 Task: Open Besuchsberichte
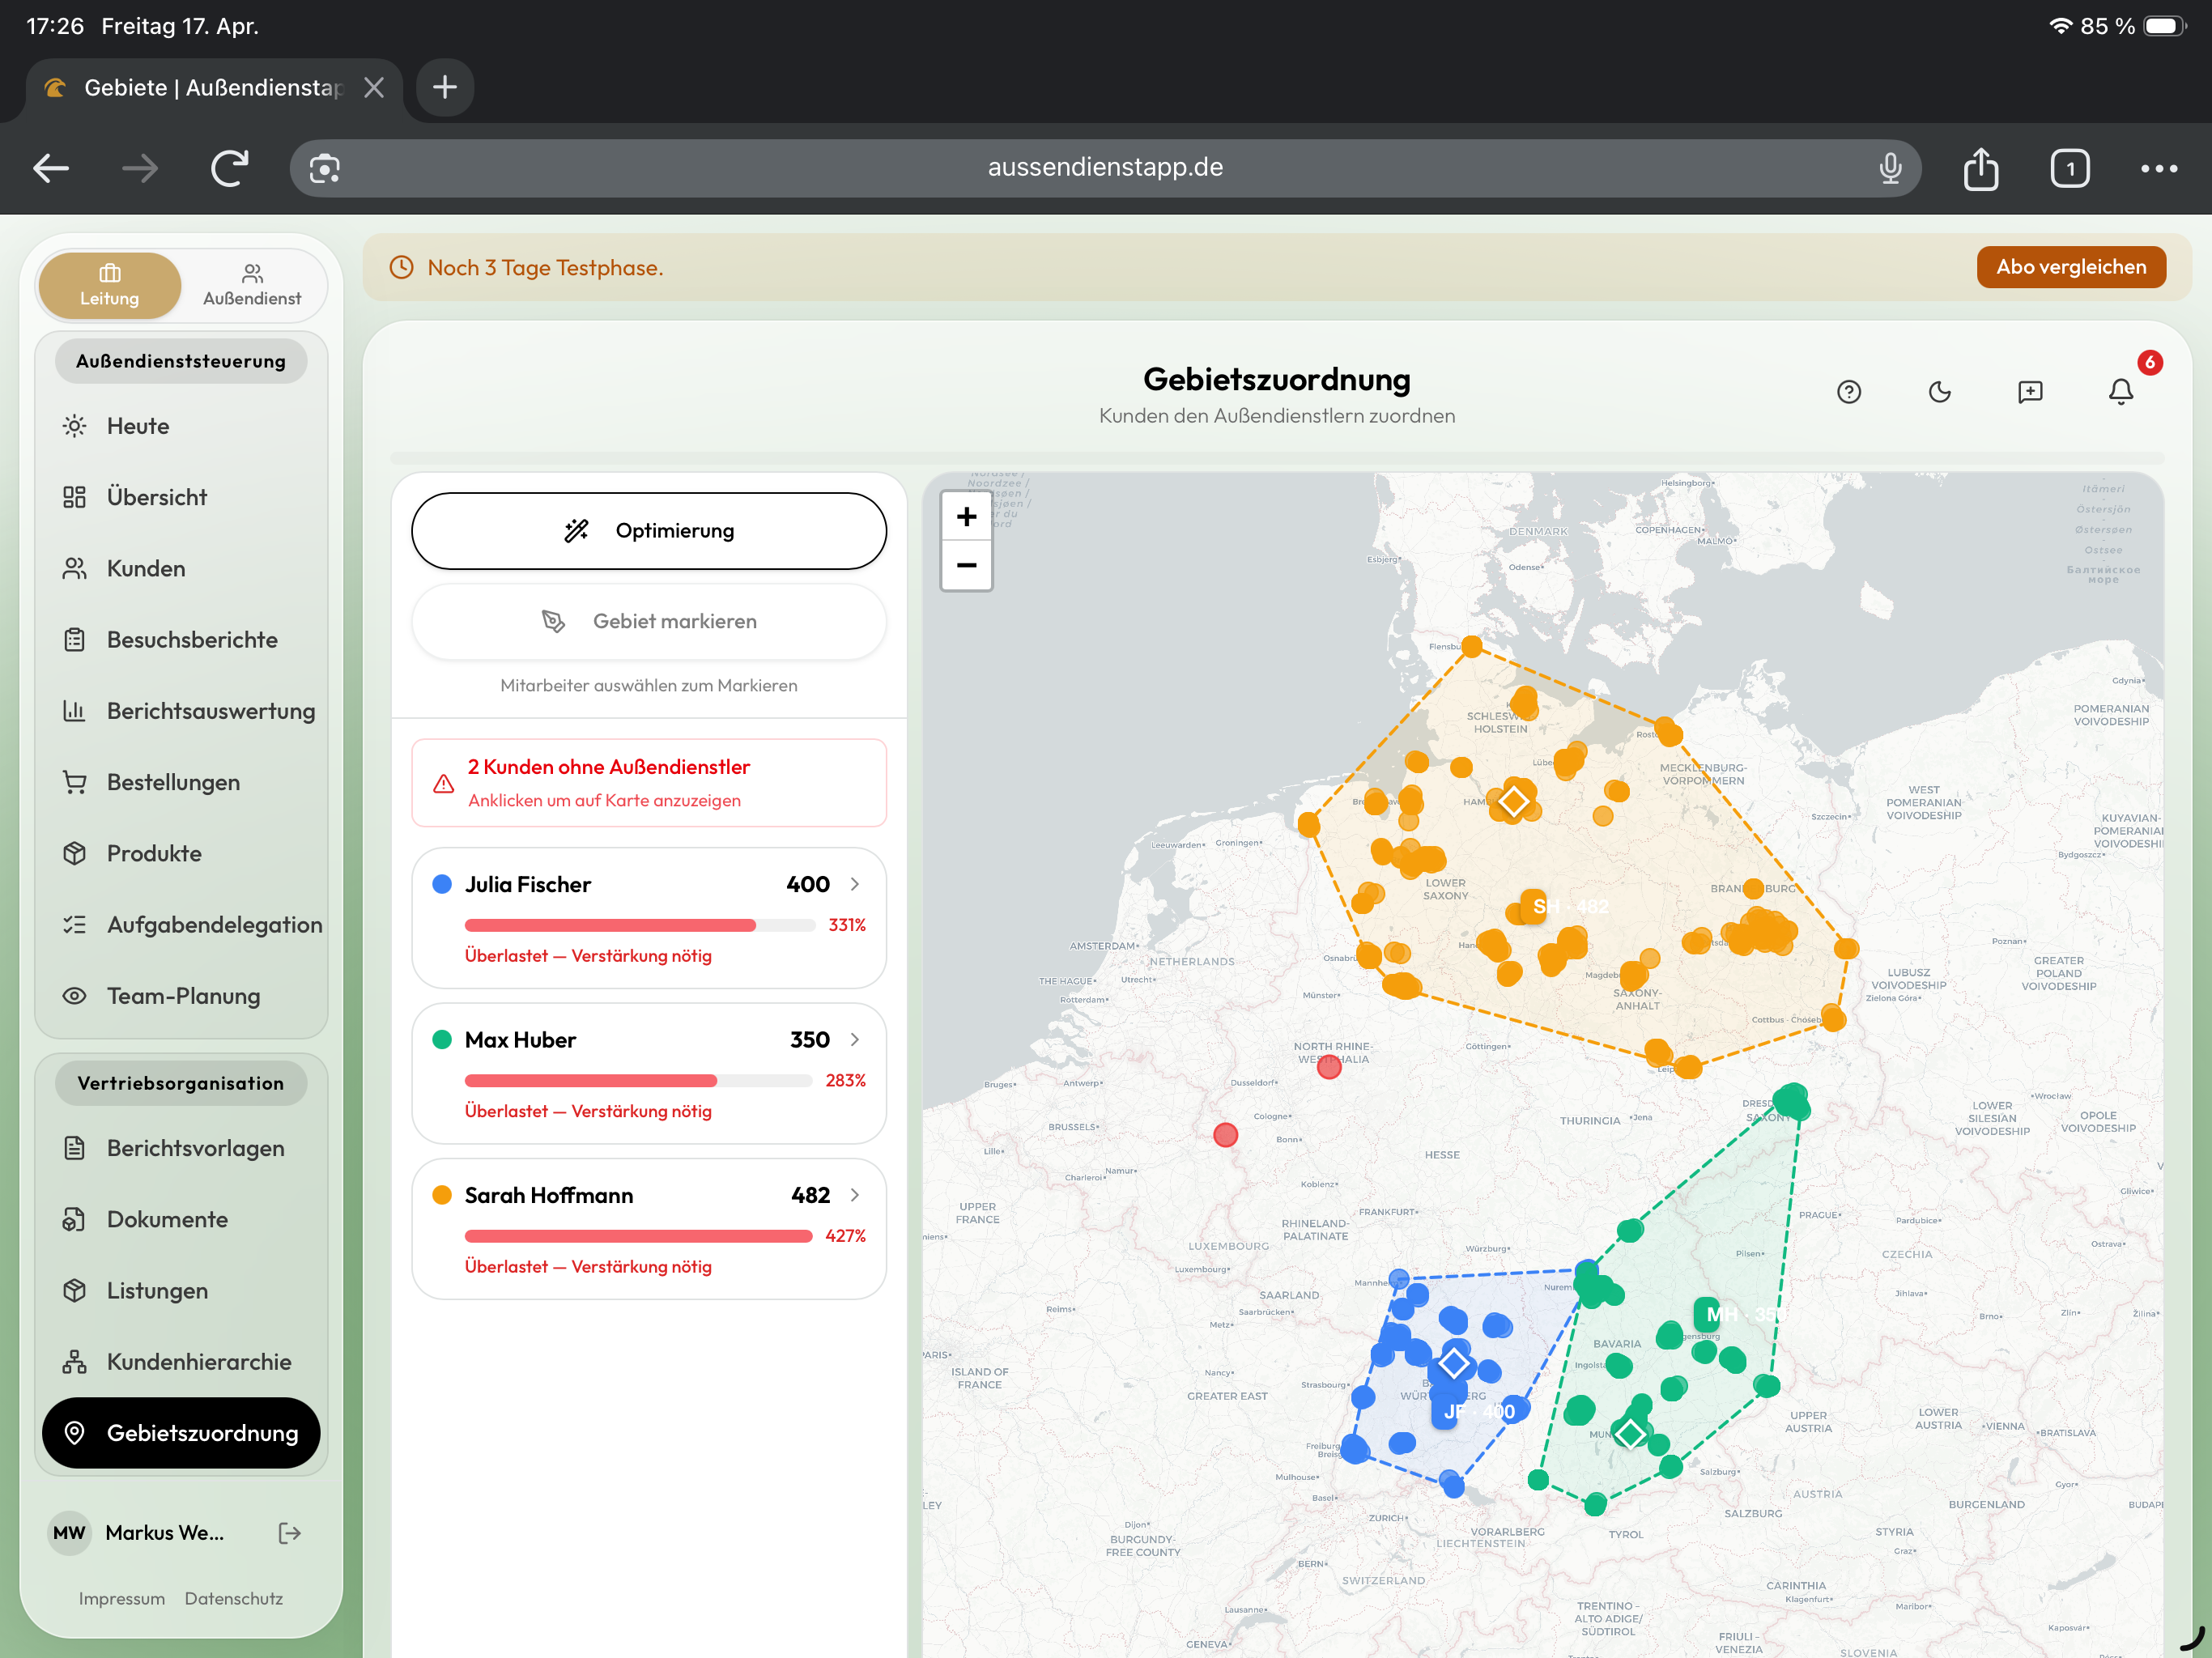click(x=181, y=640)
